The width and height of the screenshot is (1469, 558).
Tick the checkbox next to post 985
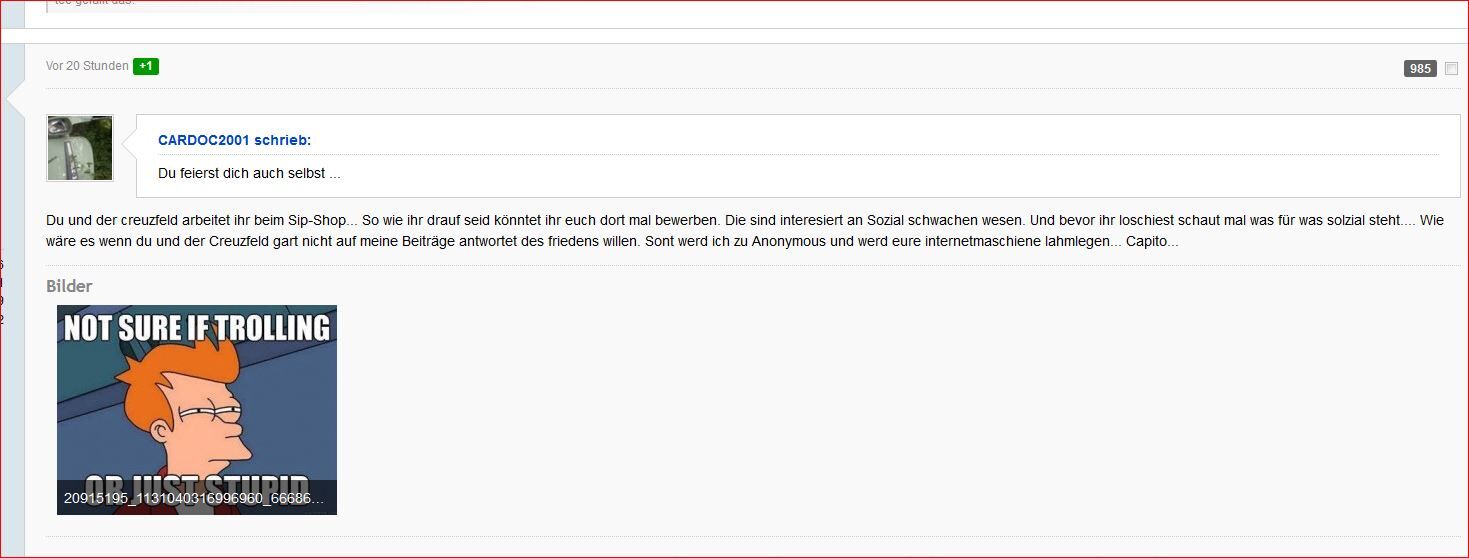click(x=1451, y=69)
